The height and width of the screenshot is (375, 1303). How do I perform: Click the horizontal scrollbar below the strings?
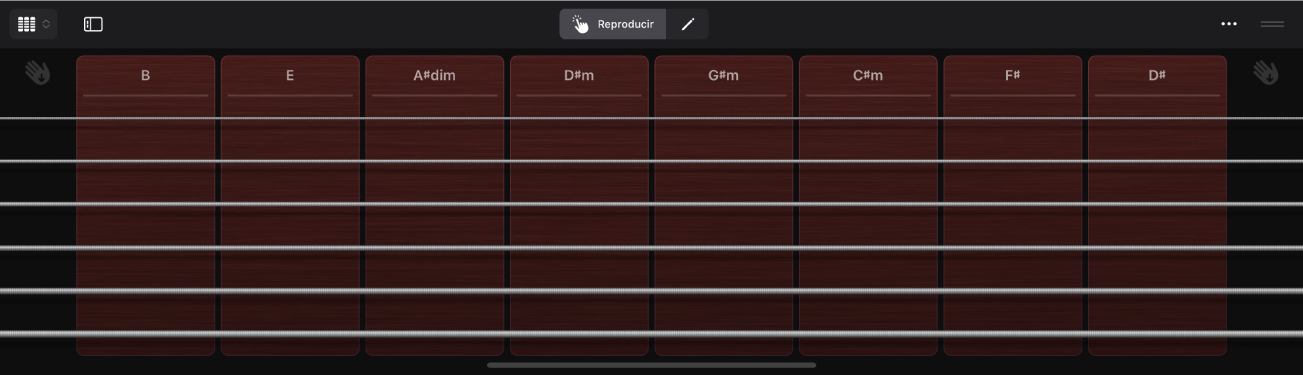tap(651, 365)
